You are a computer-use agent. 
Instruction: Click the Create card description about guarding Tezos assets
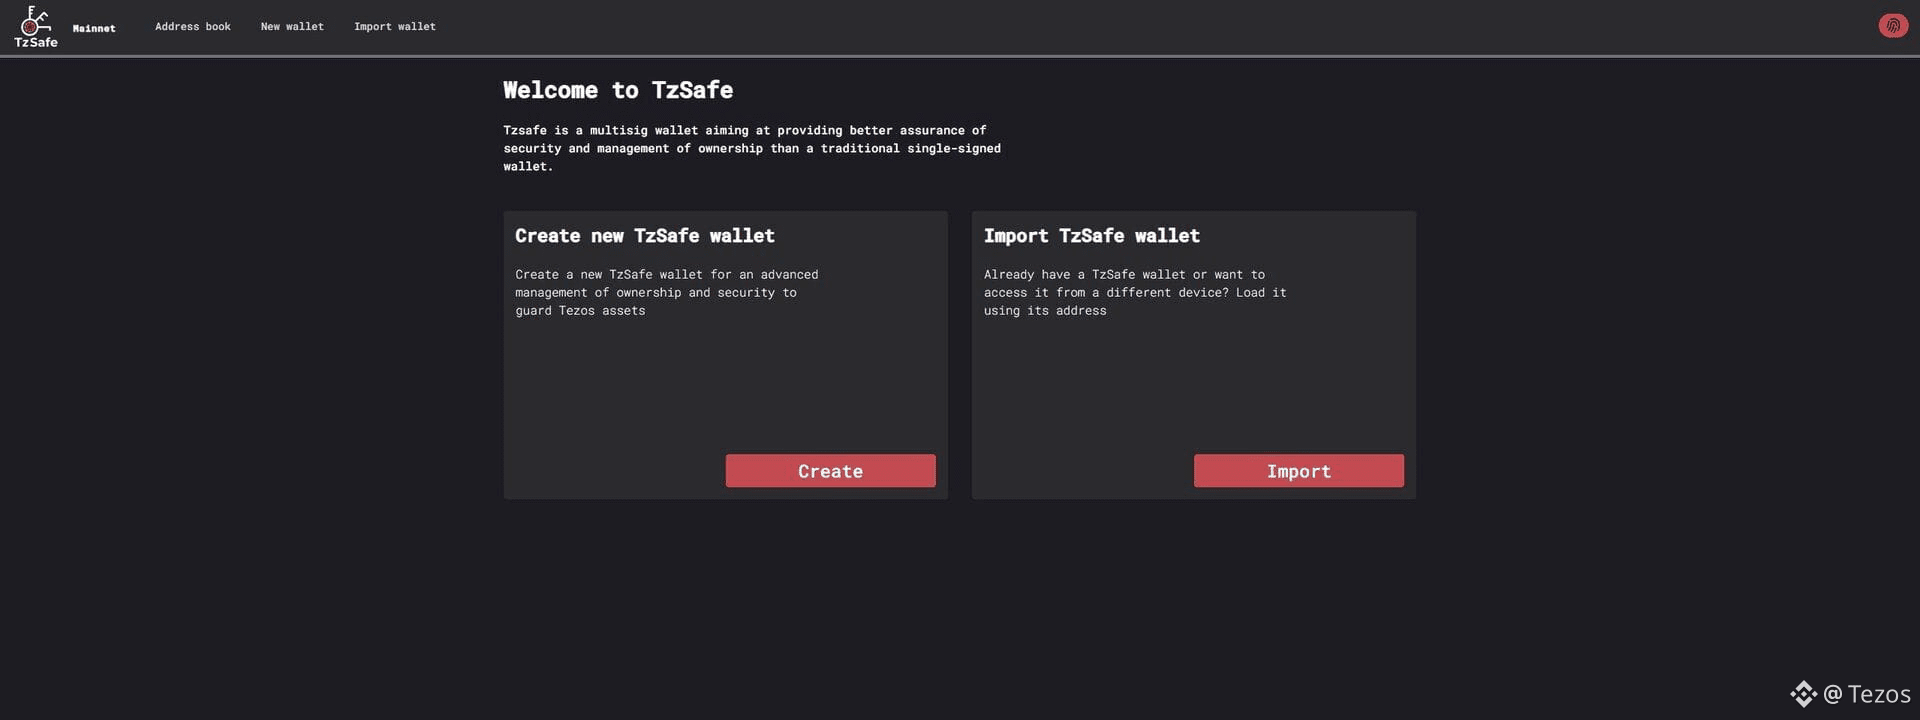pos(667,292)
